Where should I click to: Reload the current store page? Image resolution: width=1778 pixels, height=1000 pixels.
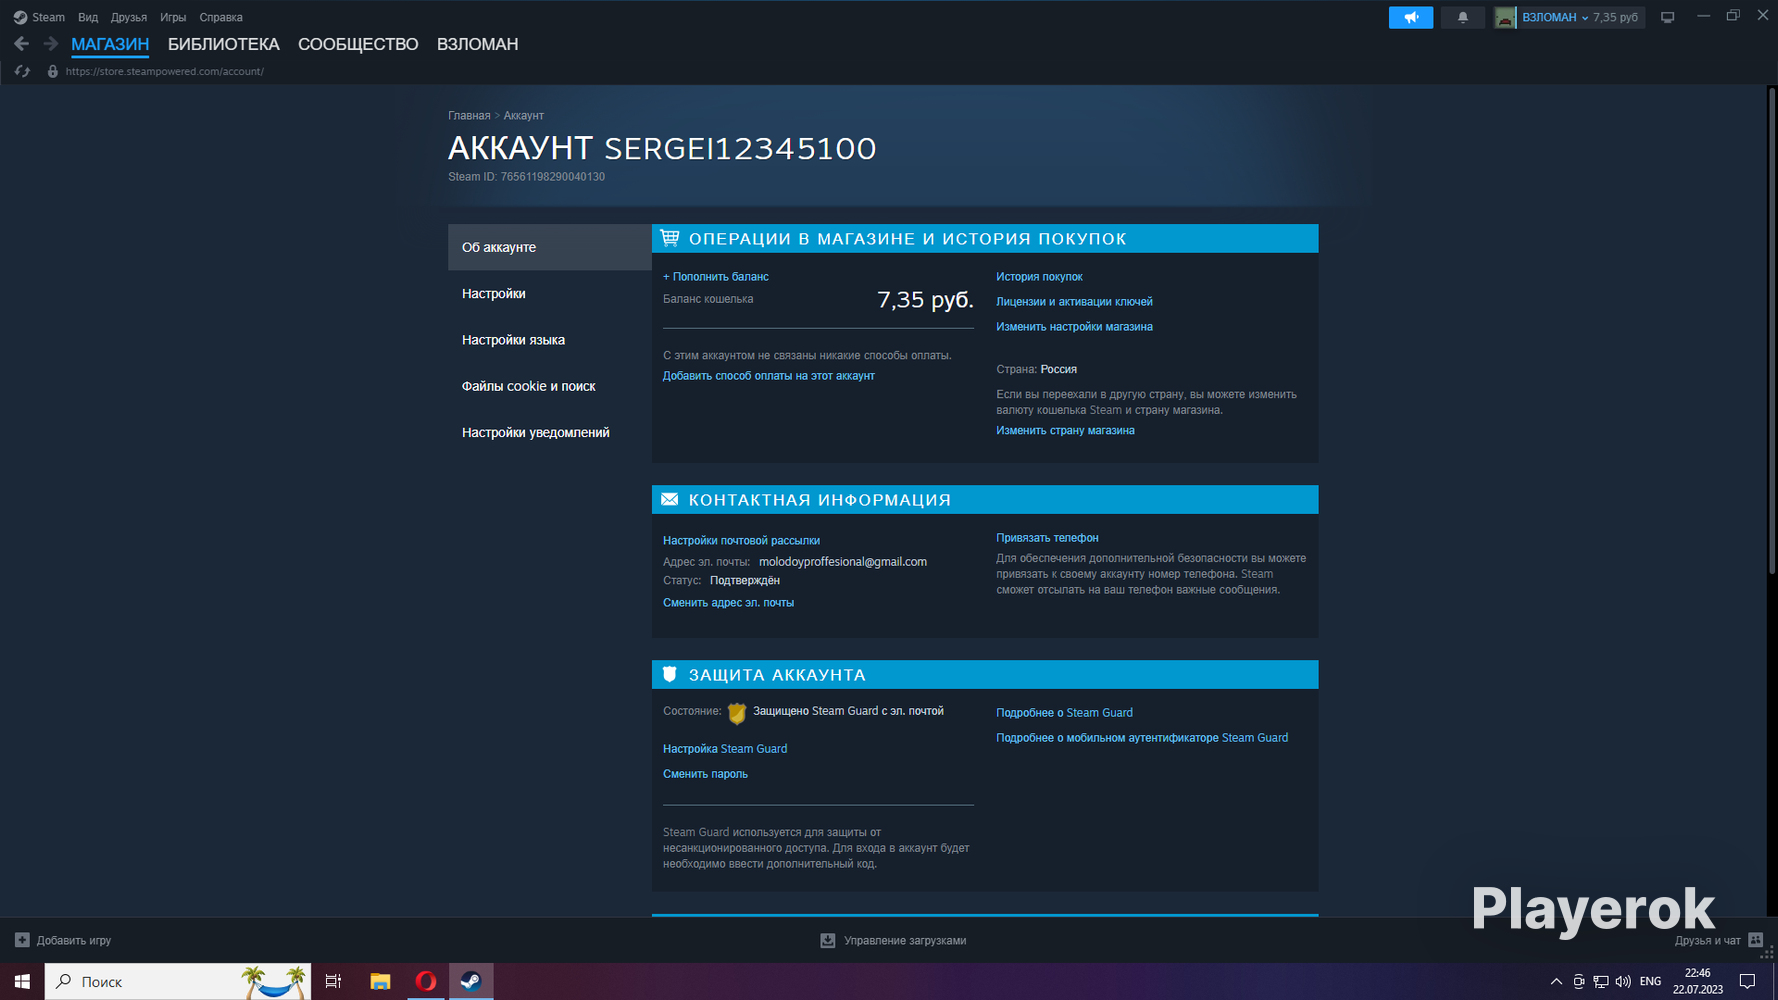pos(22,71)
